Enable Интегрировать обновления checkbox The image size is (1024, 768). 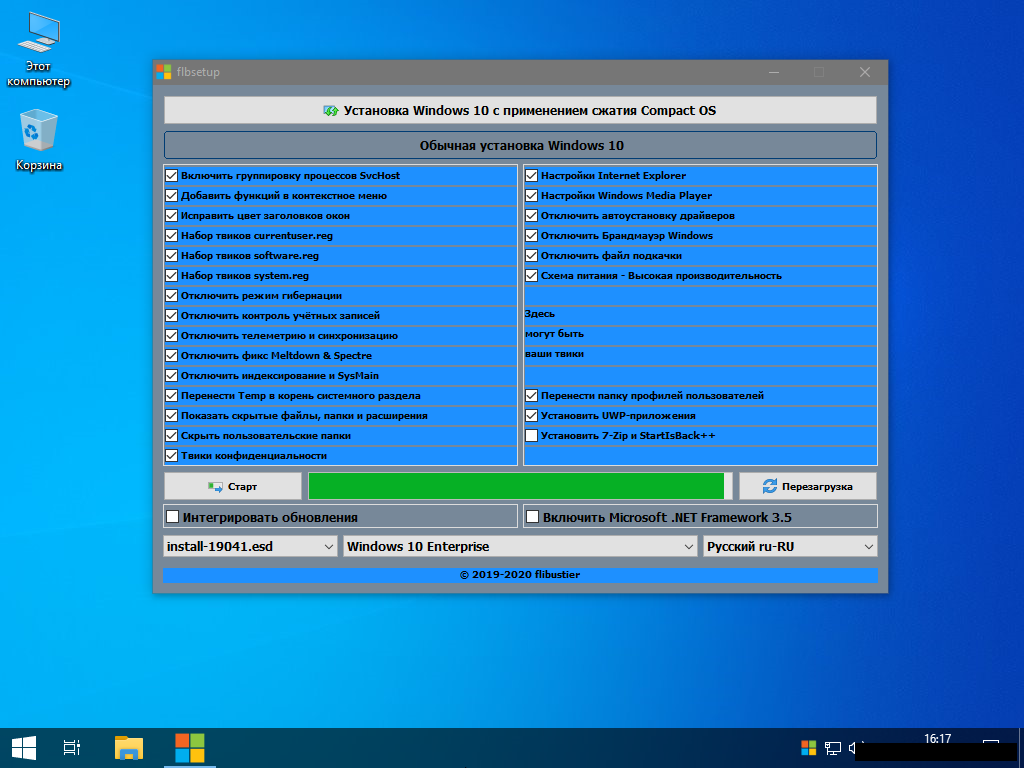pyautogui.click(x=172, y=517)
